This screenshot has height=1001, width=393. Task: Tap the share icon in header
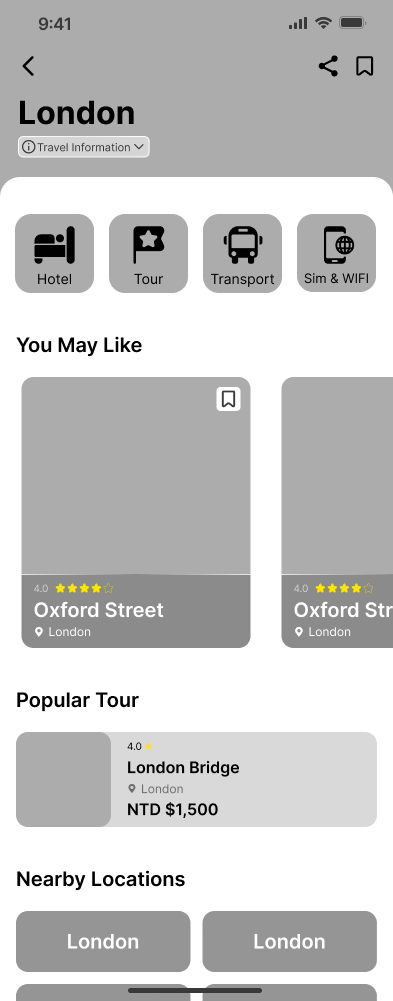point(329,66)
